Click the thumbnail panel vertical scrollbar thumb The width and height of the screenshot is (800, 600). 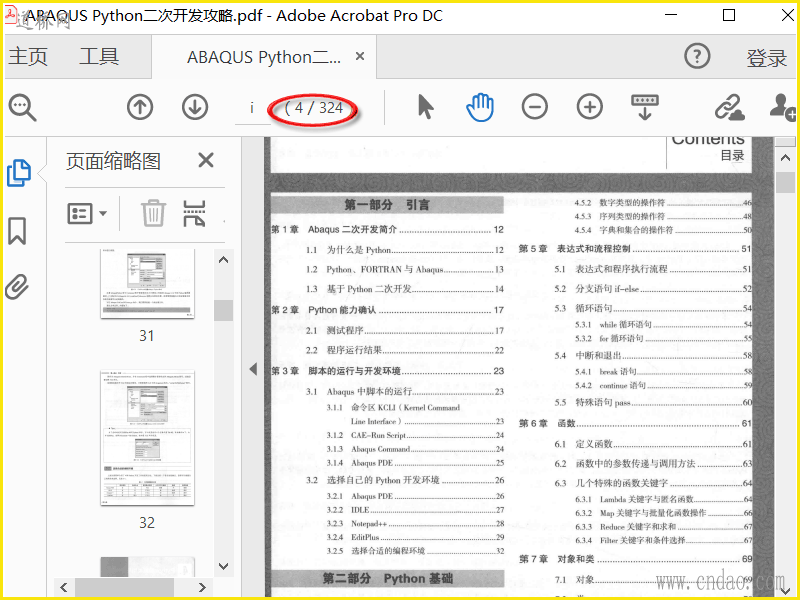point(223,310)
